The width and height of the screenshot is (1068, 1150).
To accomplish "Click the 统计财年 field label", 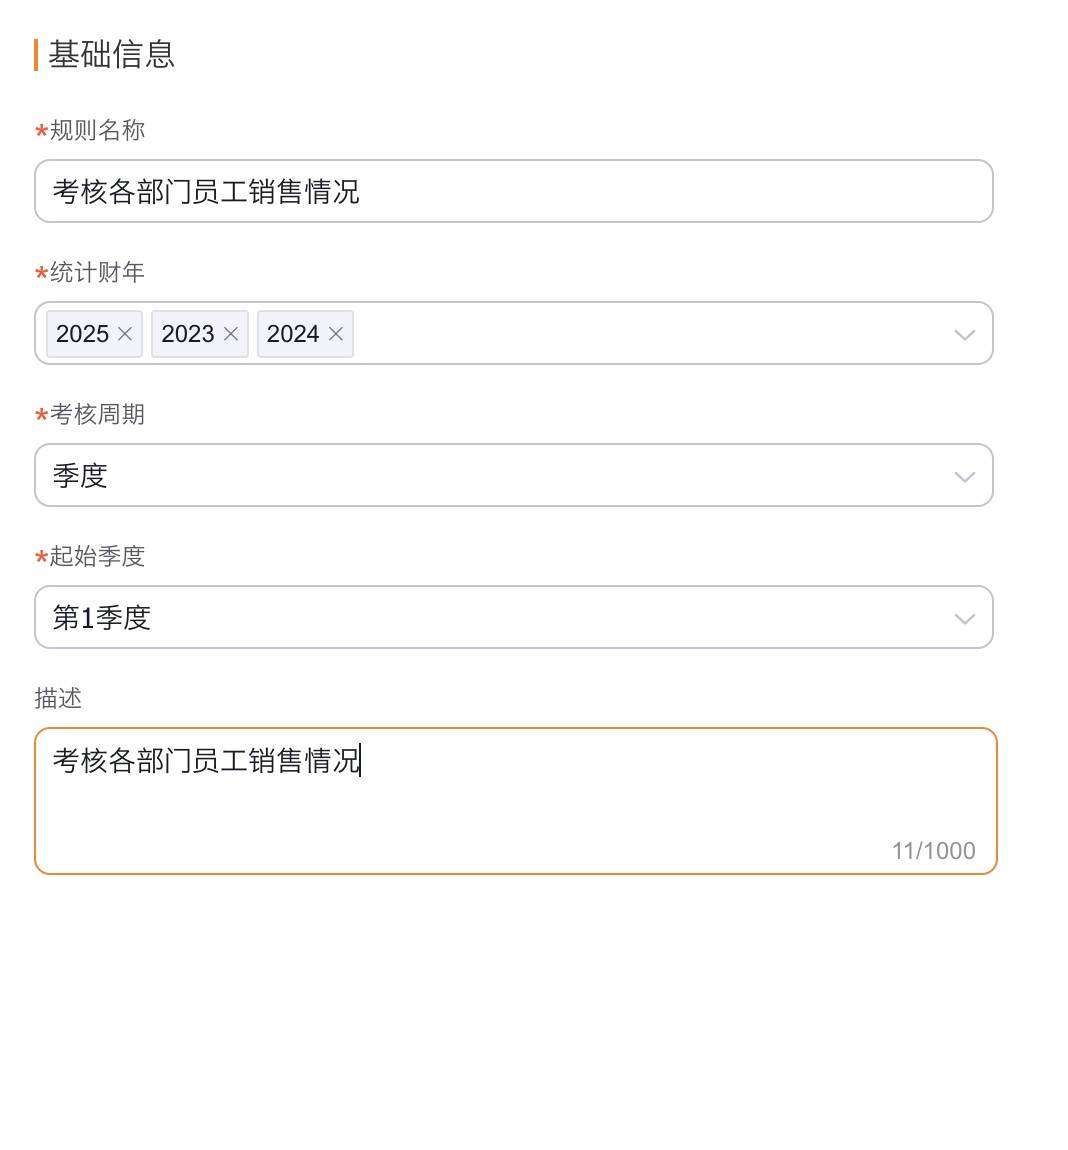I will [97, 272].
